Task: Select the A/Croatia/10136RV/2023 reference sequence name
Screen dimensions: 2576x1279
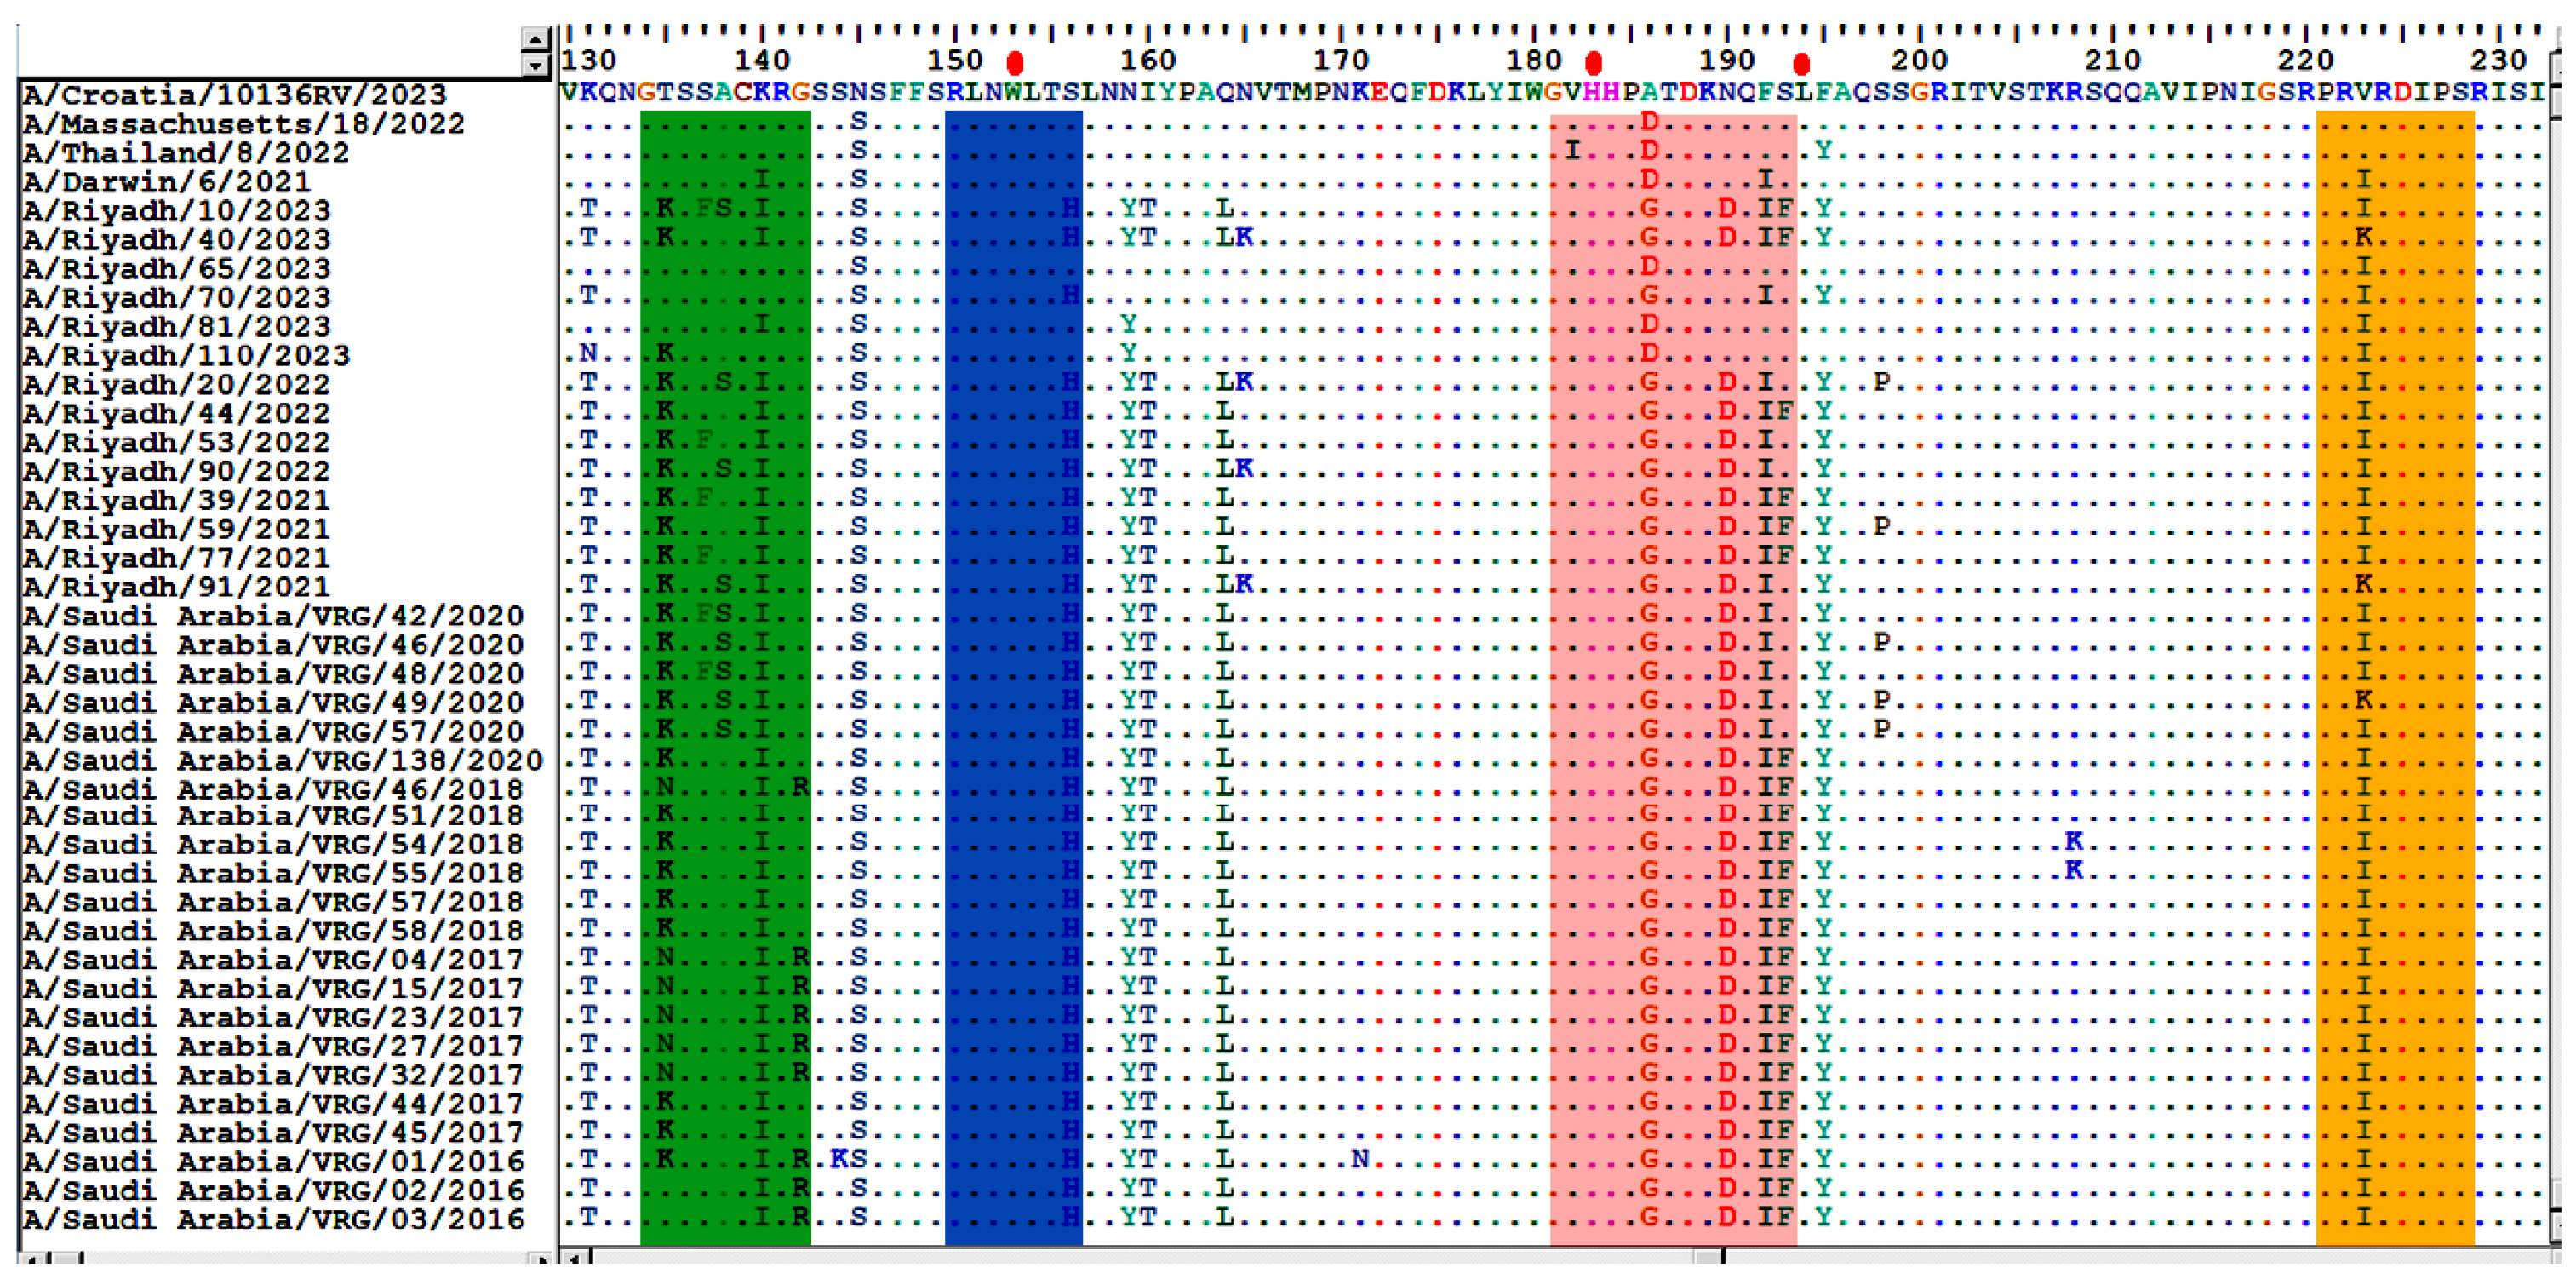Action: 235,95
